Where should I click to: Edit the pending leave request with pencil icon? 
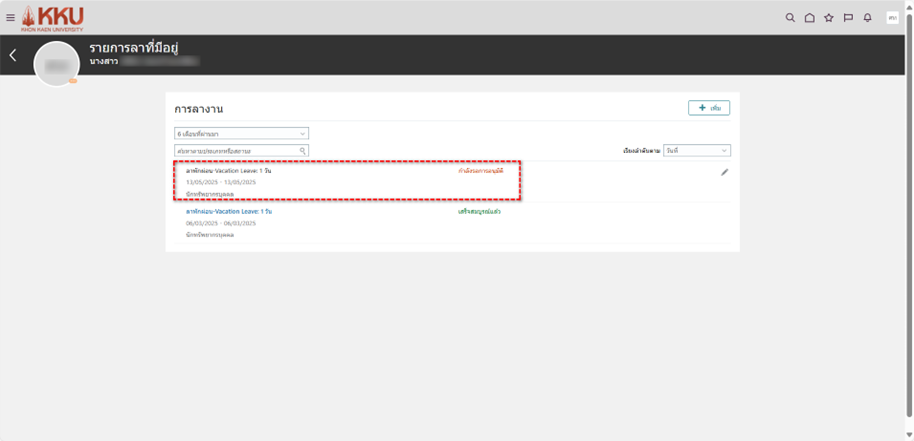coord(725,172)
